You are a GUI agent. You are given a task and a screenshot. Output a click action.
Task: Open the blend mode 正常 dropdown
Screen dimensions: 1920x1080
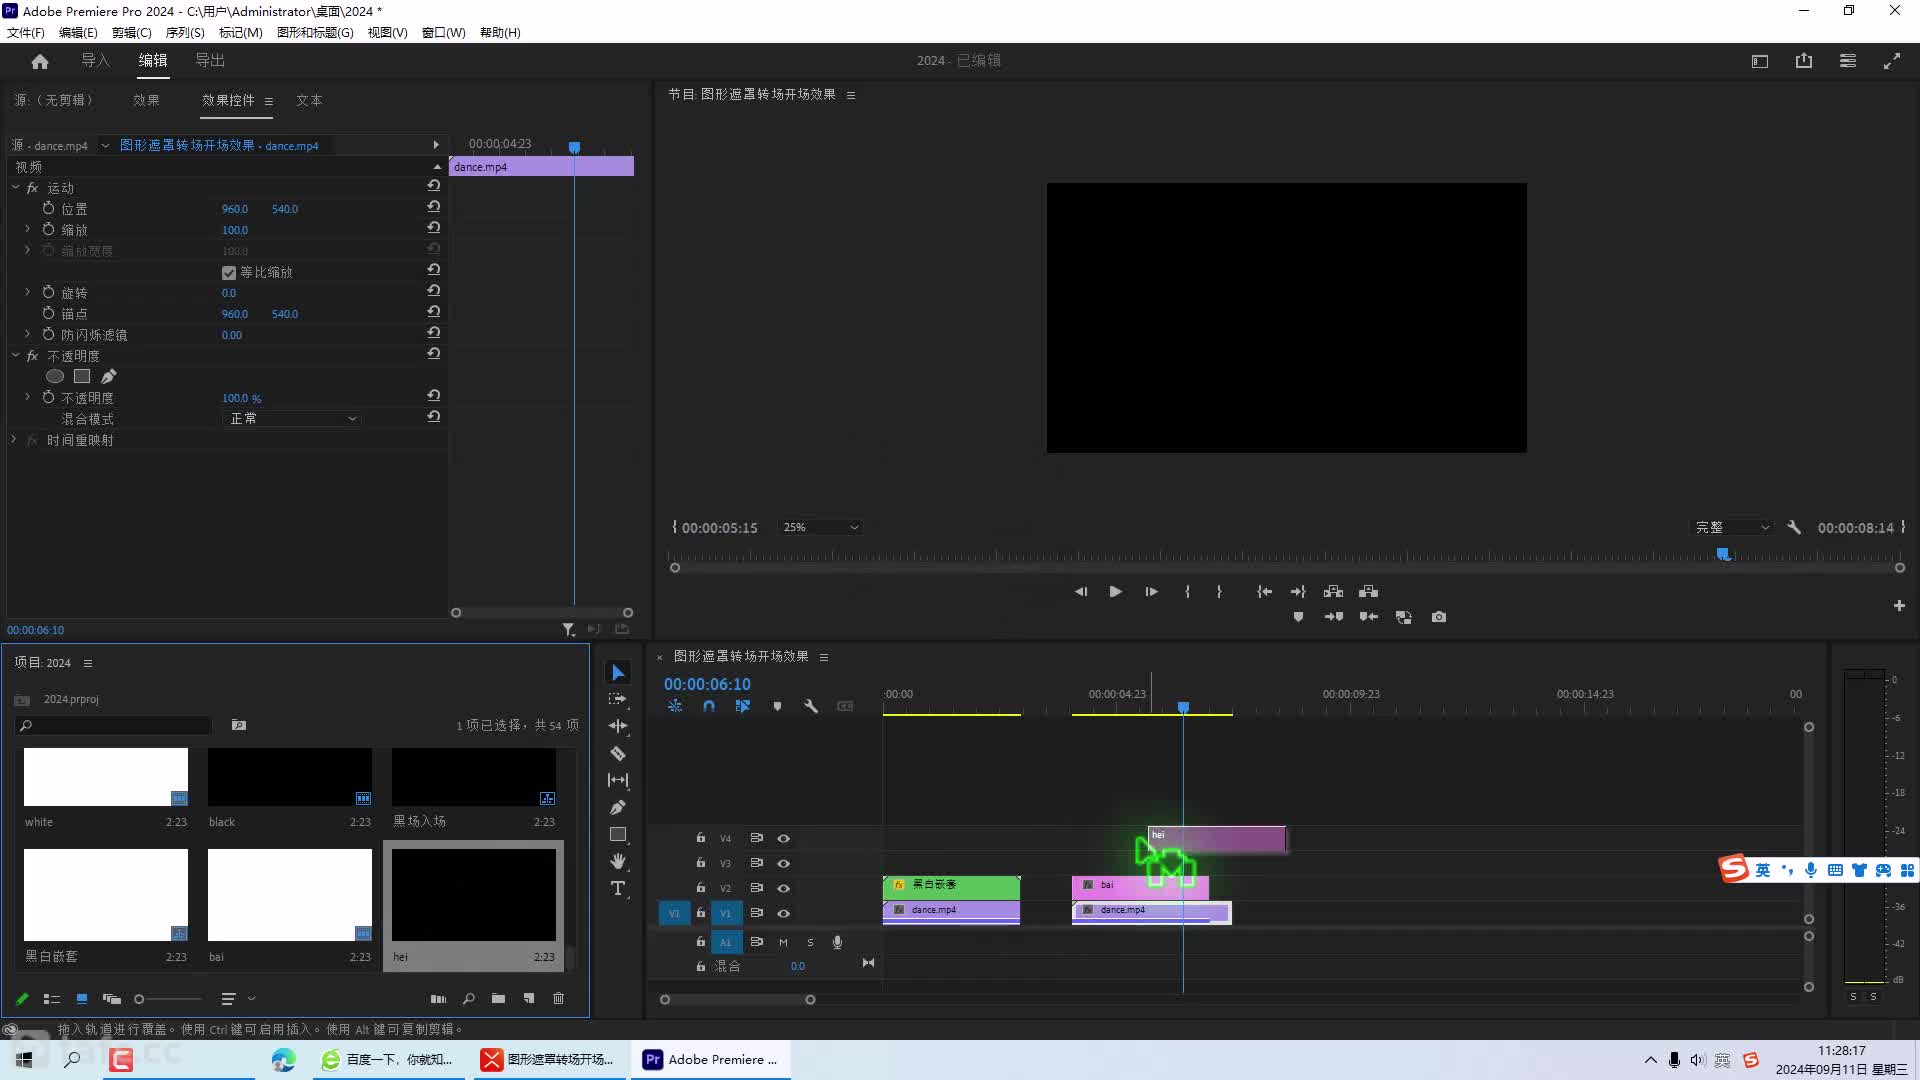tap(291, 418)
